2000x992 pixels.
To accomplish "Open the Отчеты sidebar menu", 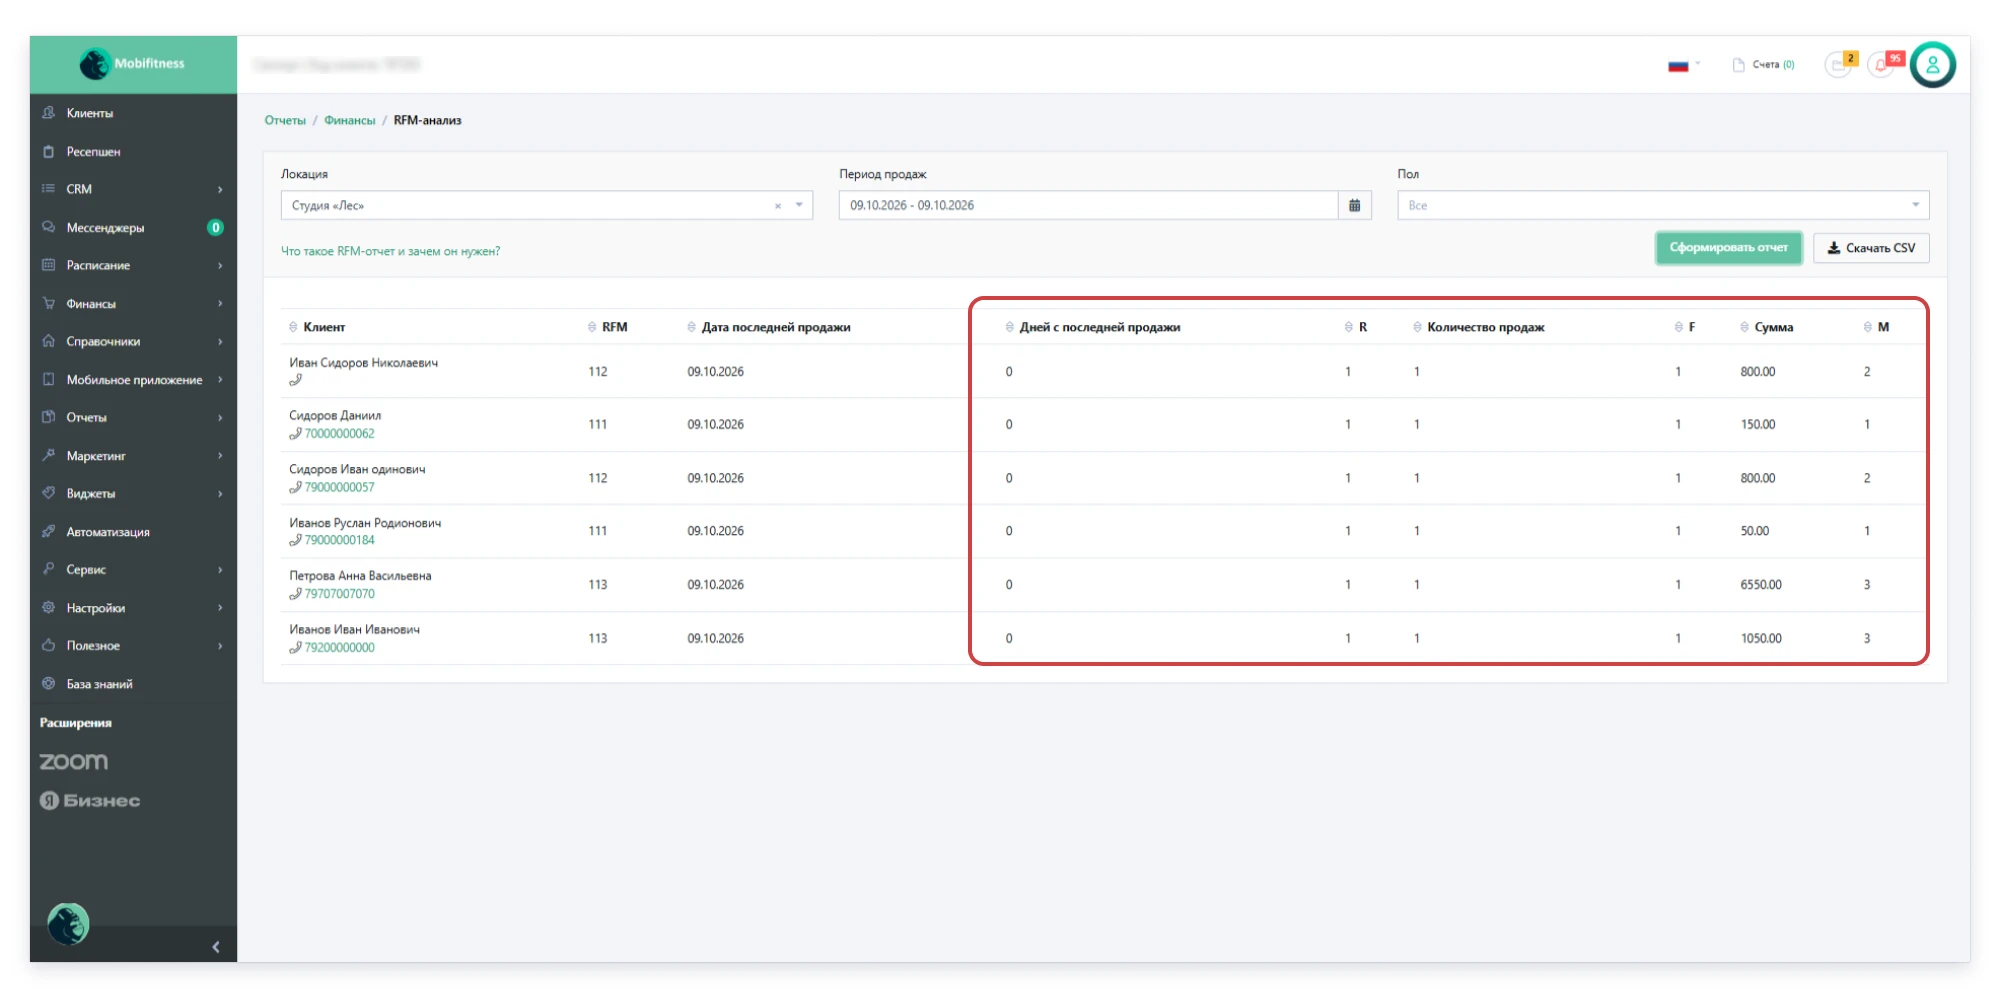I will coord(133,417).
